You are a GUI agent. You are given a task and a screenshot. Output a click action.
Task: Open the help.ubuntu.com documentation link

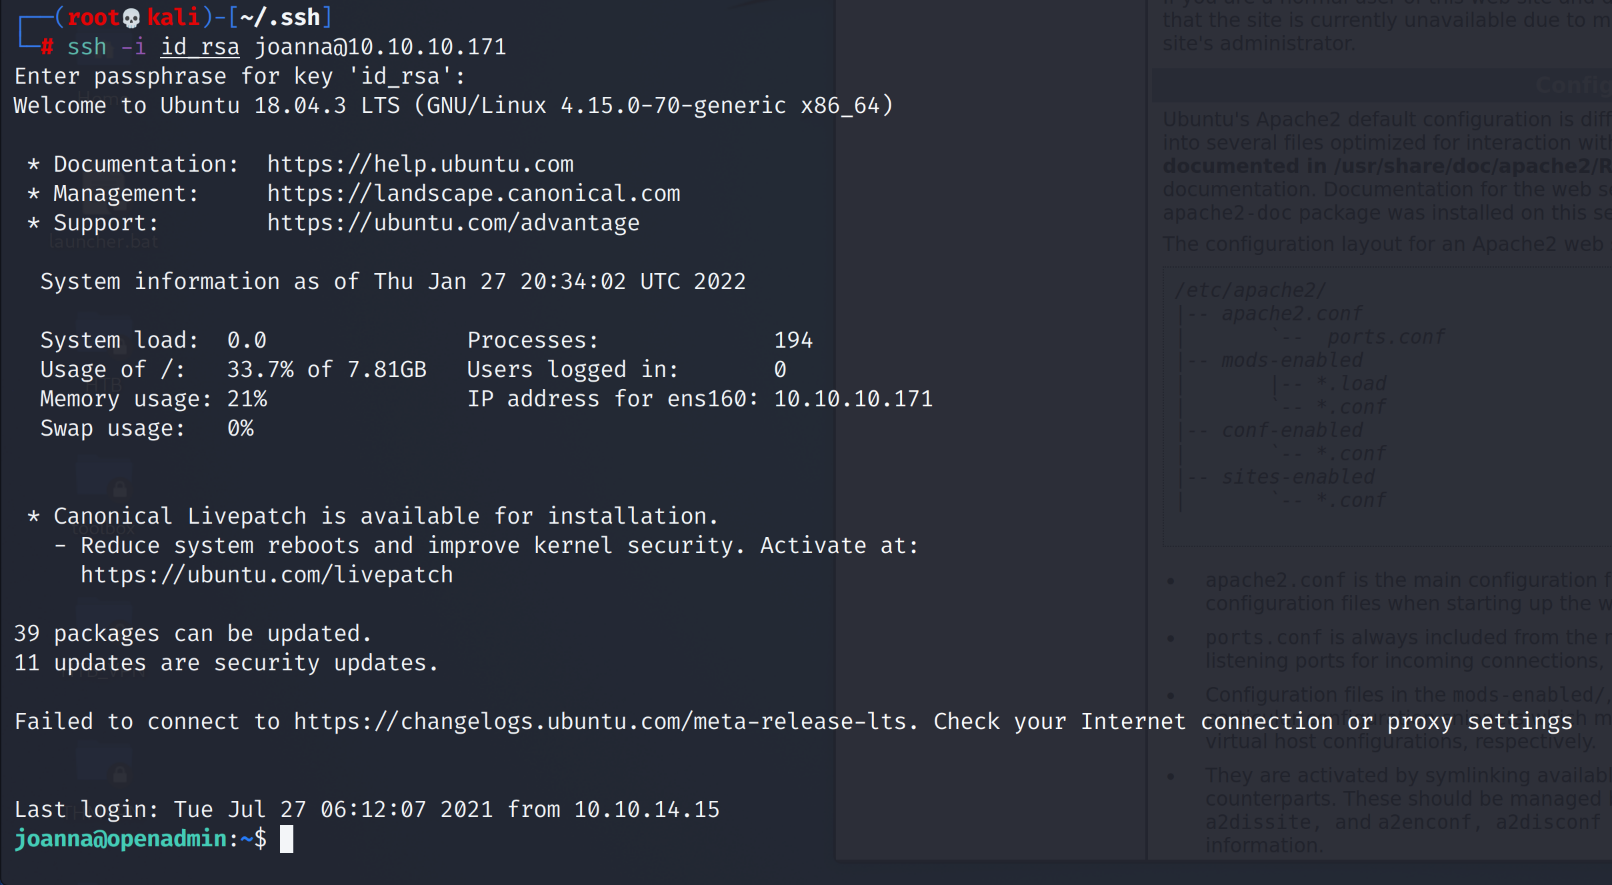[x=420, y=164]
